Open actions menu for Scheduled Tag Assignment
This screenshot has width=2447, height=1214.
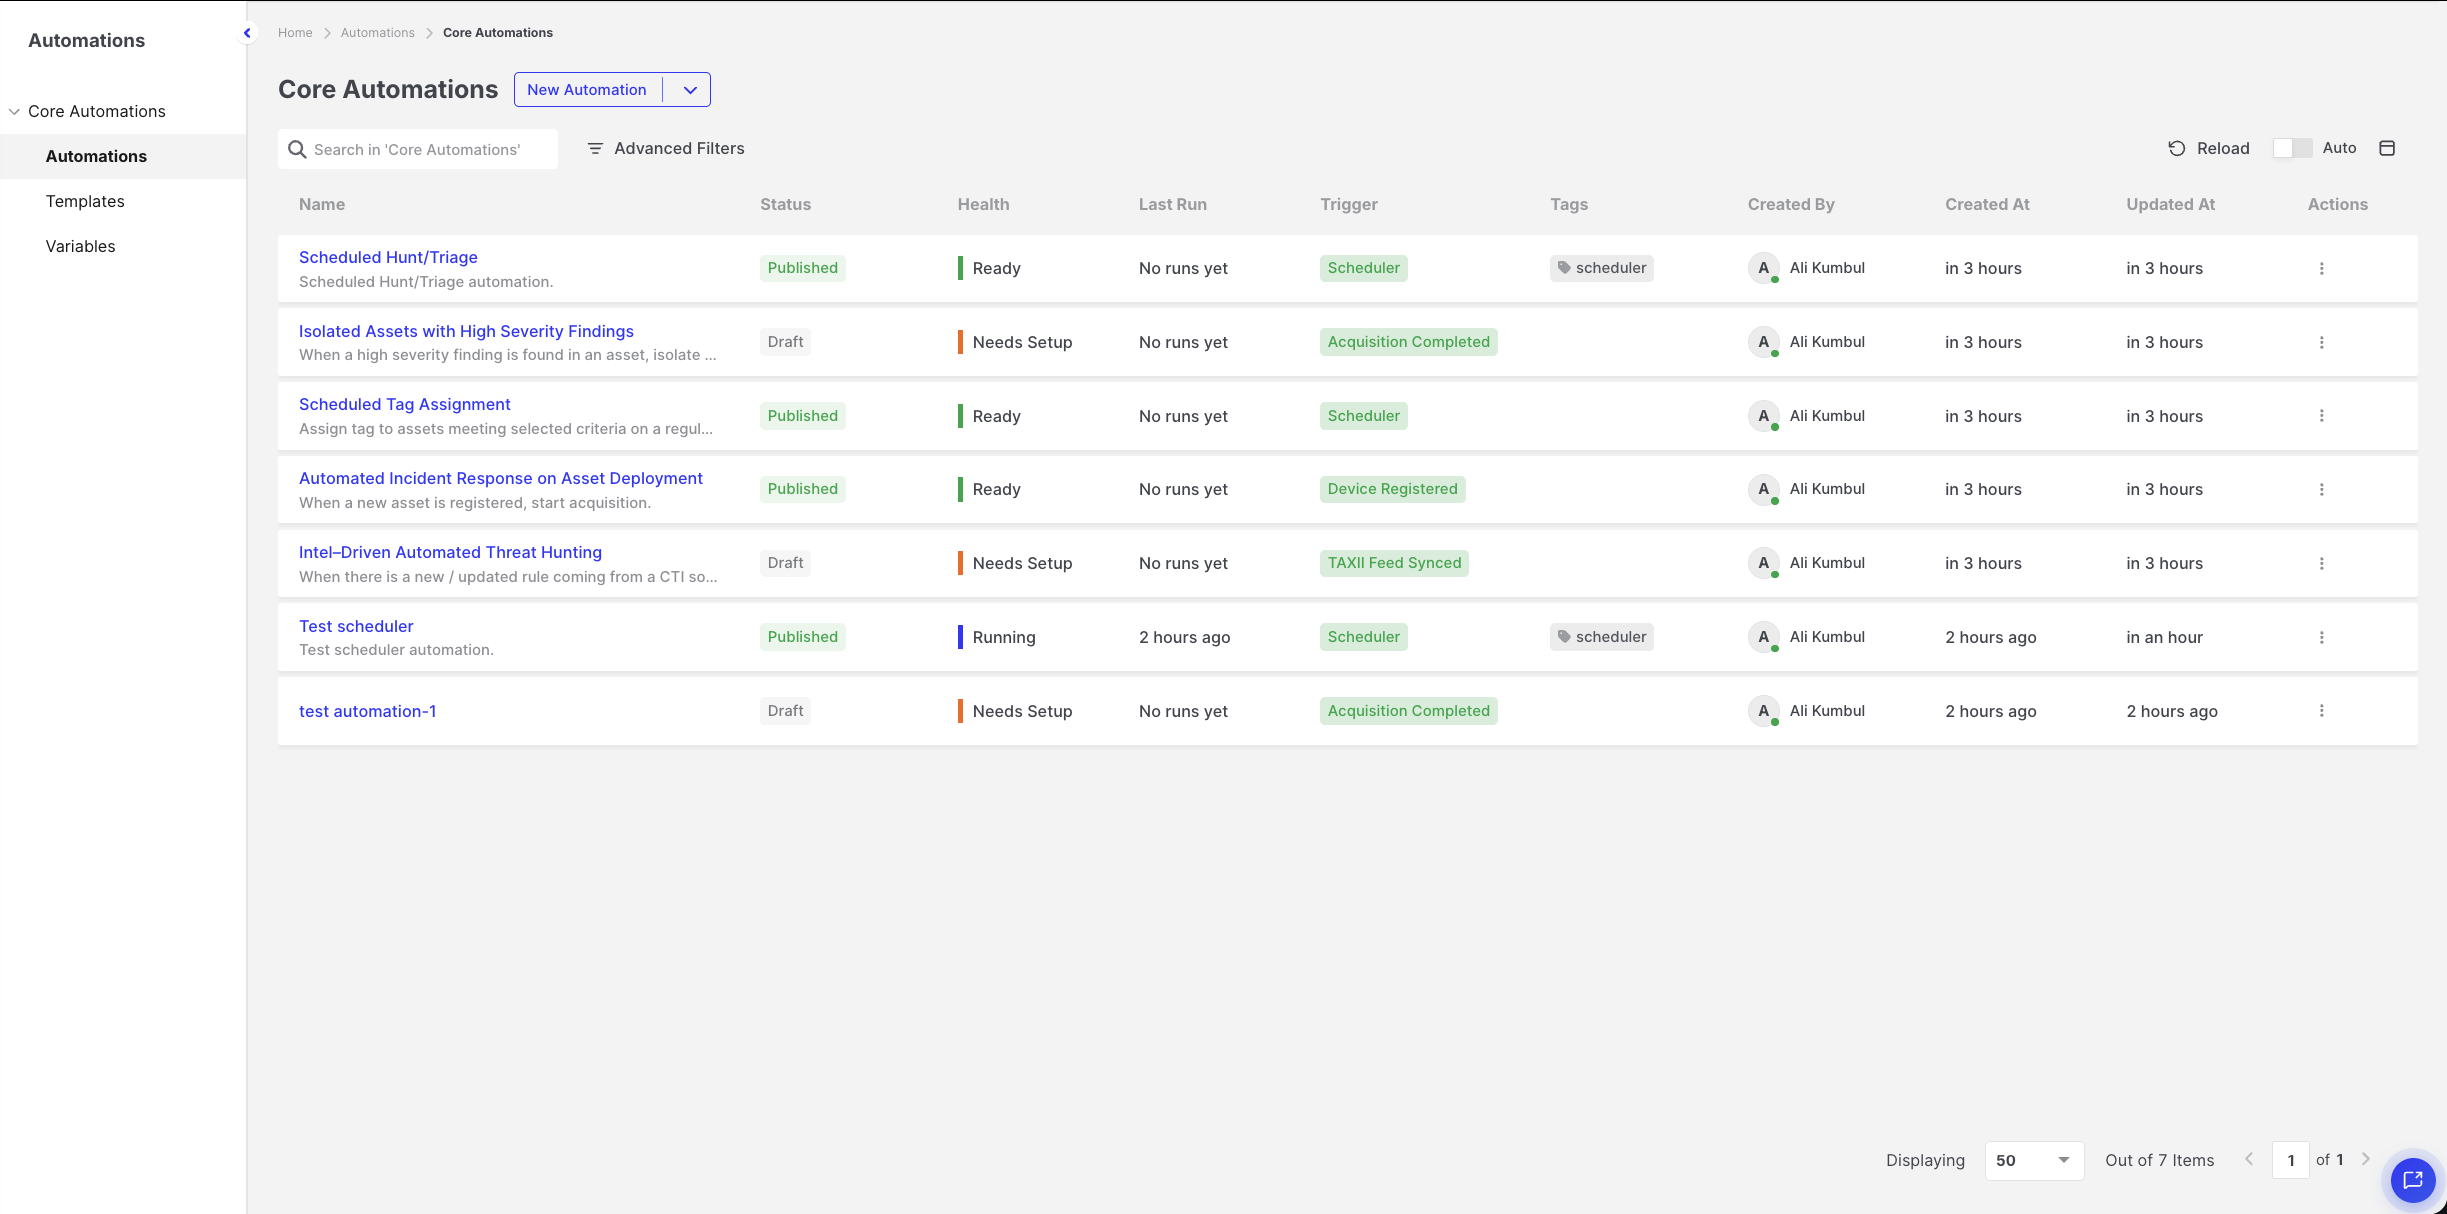[x=2322, y=416]
